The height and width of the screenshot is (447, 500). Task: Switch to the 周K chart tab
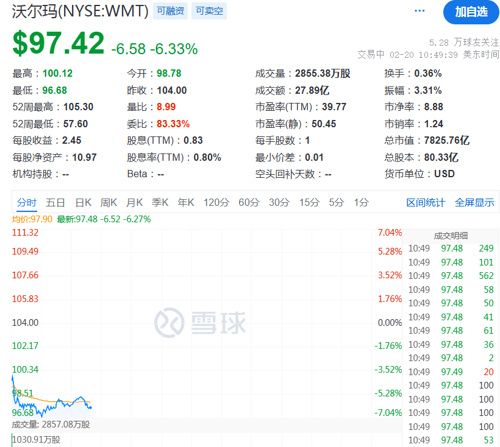(109, 202)
